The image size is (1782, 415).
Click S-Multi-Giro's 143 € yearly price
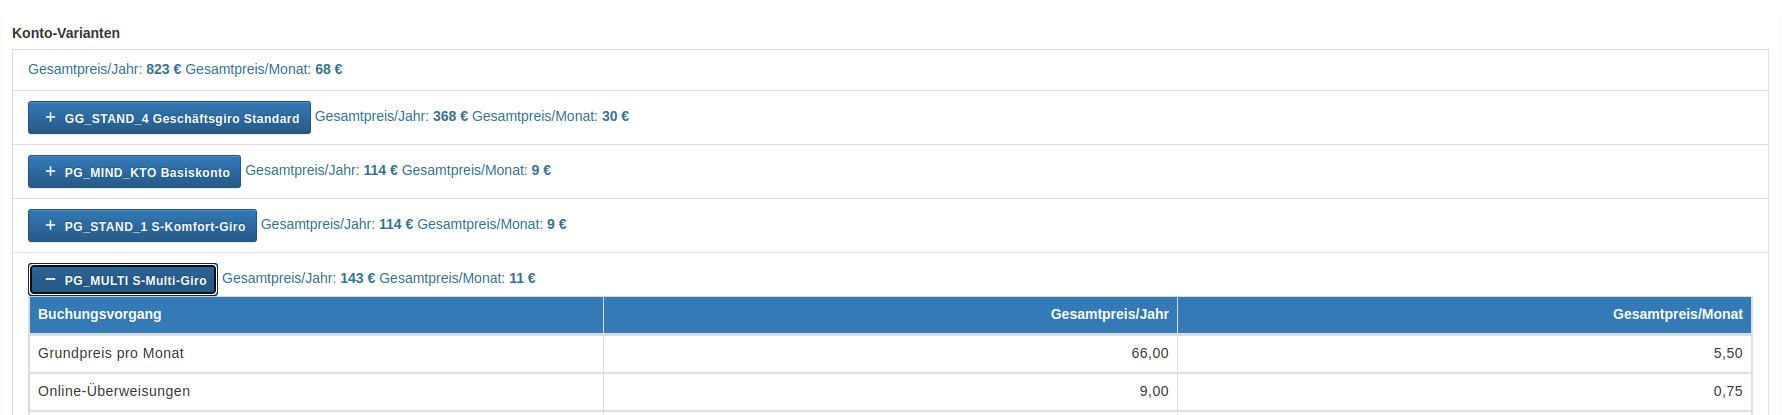pos(358,278)
